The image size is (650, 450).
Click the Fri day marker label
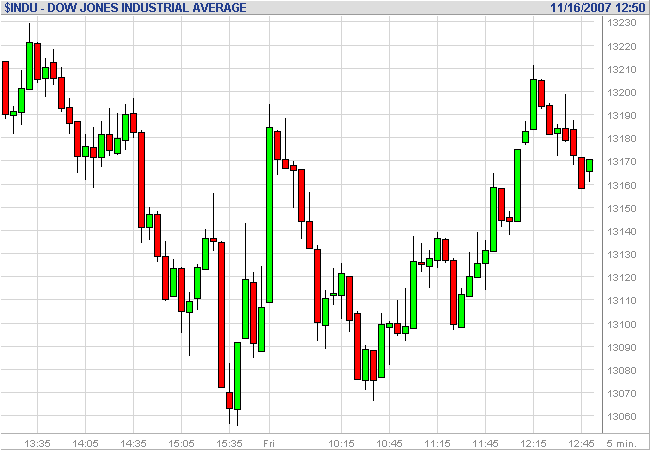[x=269, y=443]
